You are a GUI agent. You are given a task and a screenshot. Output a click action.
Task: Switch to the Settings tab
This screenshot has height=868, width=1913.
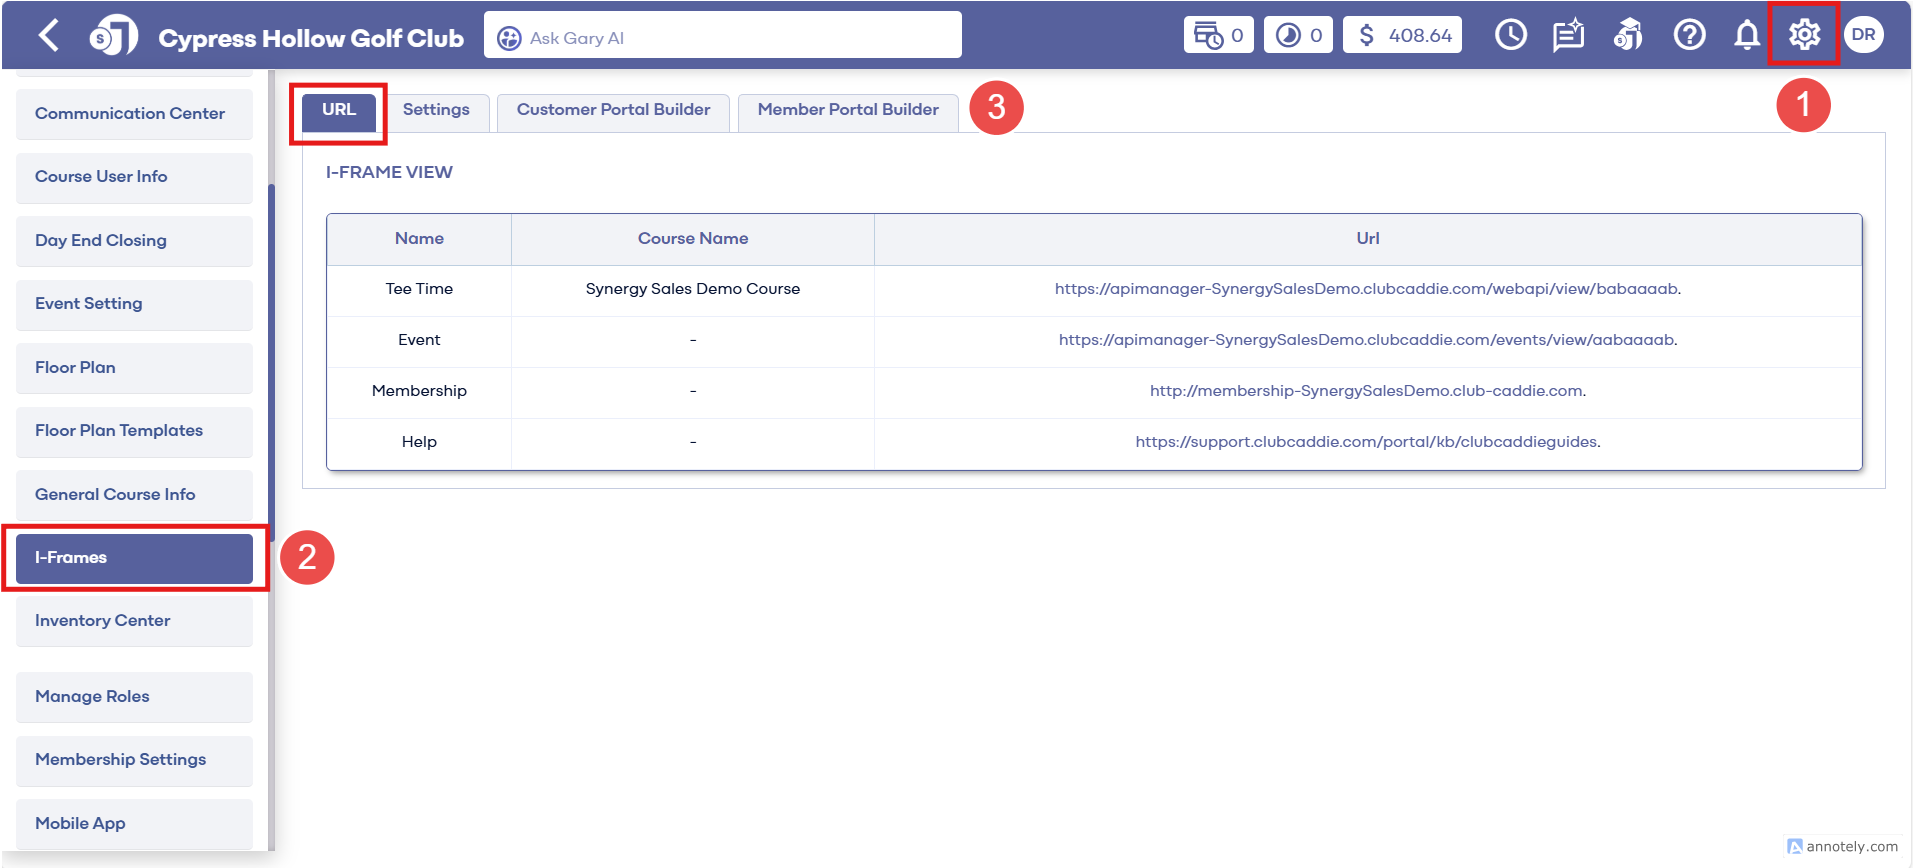(436, 110)
